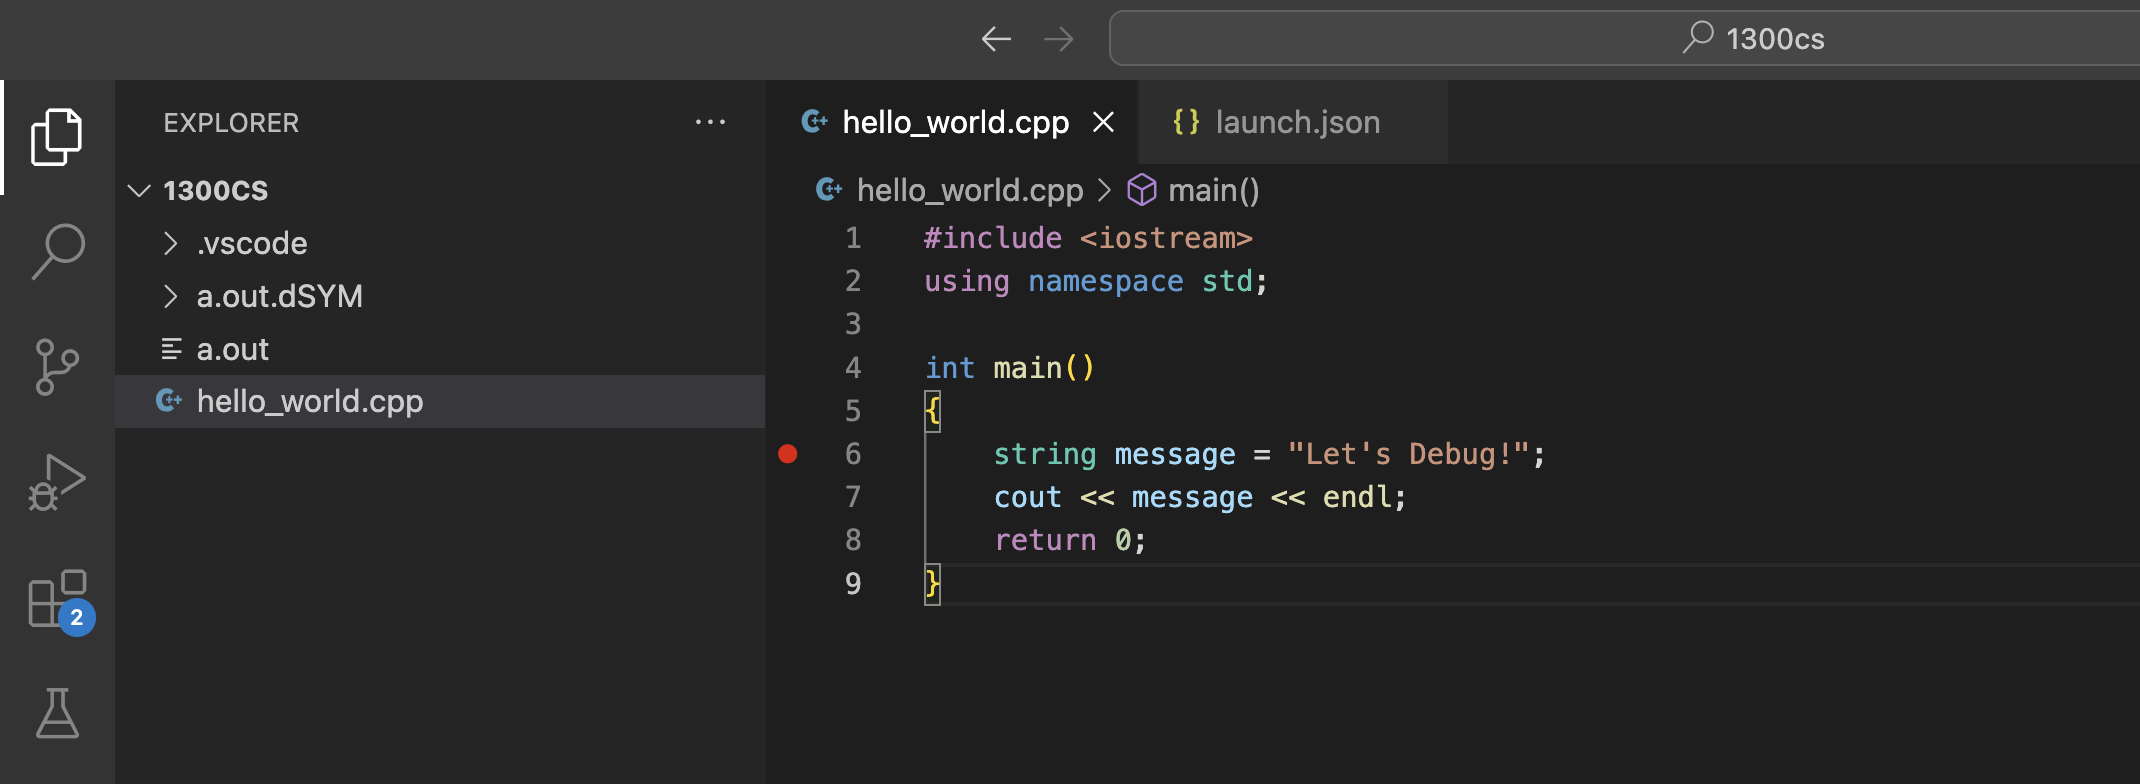Click '<iostream>' on line 1
The image size is (2140, 784).
coord(1166,238)
